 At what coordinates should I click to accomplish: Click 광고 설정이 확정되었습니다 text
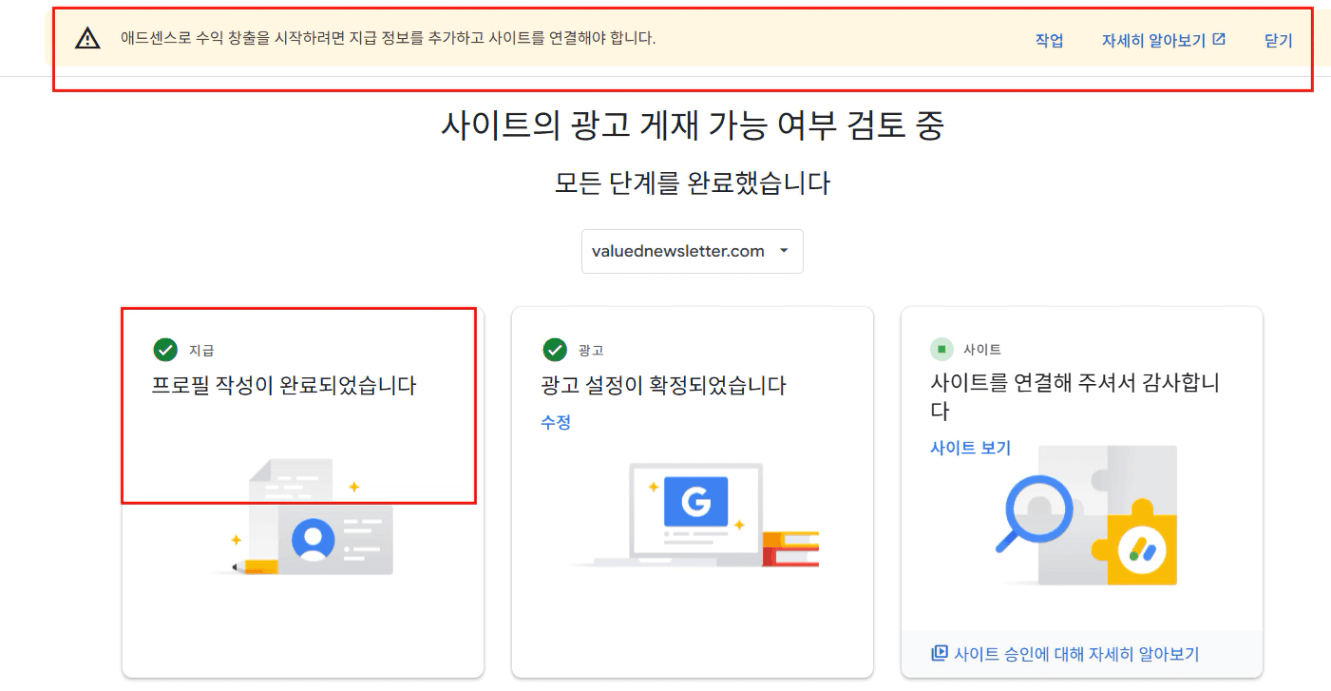click(x=664, y=385)
